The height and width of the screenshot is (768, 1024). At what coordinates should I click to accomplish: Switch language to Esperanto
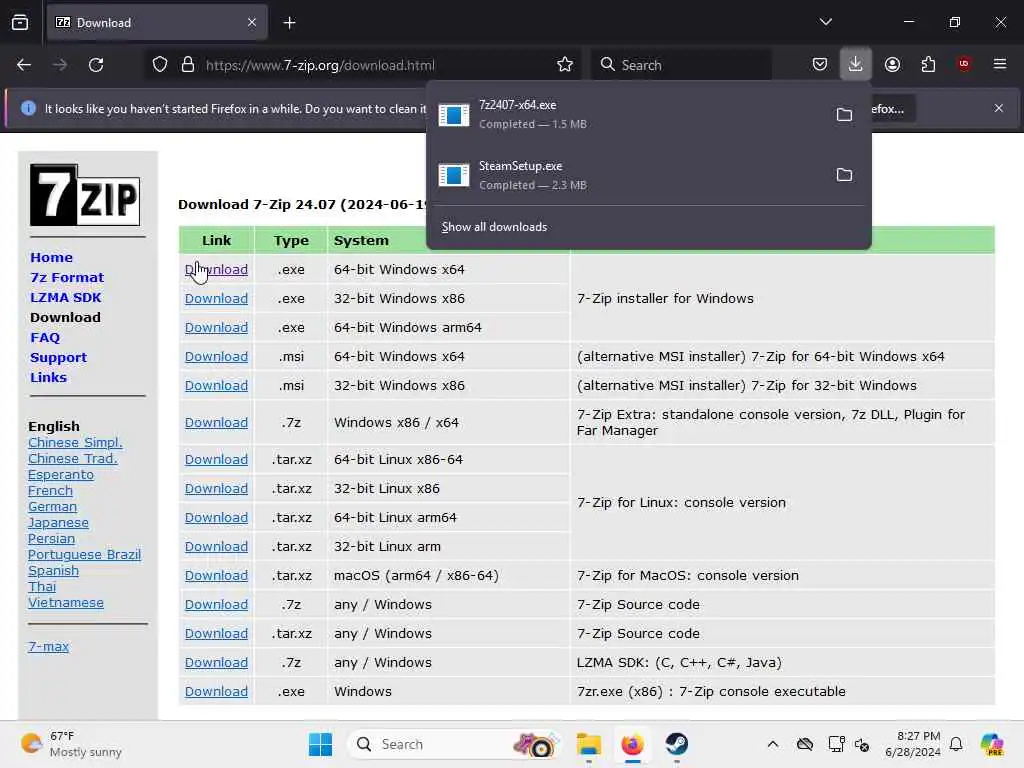click(x=61, y=475)
